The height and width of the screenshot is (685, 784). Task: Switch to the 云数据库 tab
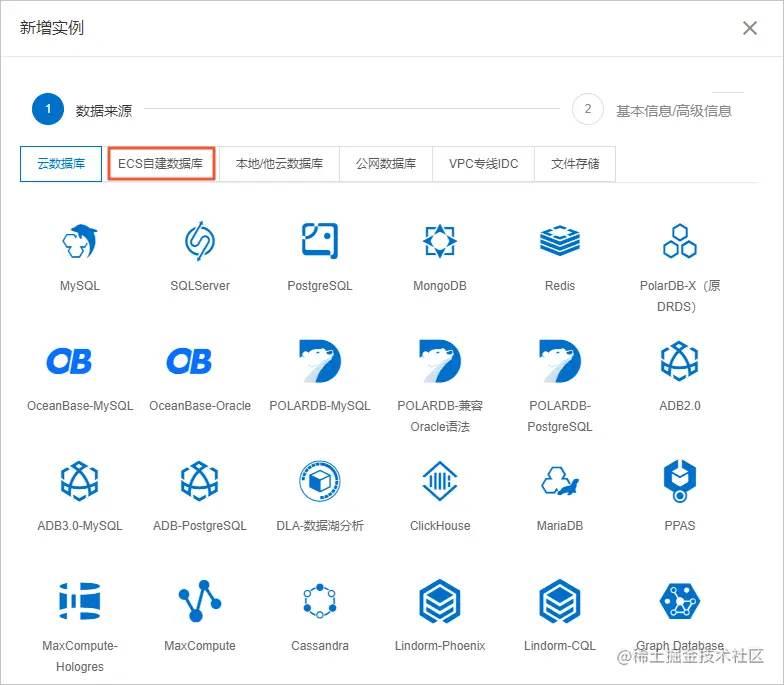point(61,164)
